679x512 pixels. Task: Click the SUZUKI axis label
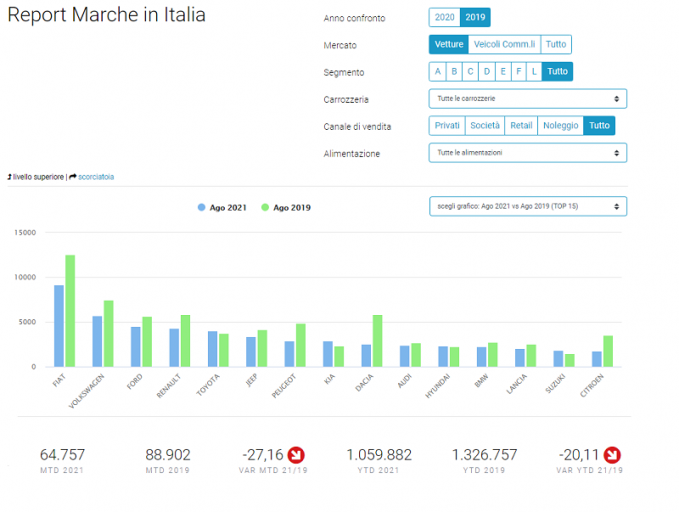coord(555,384)
